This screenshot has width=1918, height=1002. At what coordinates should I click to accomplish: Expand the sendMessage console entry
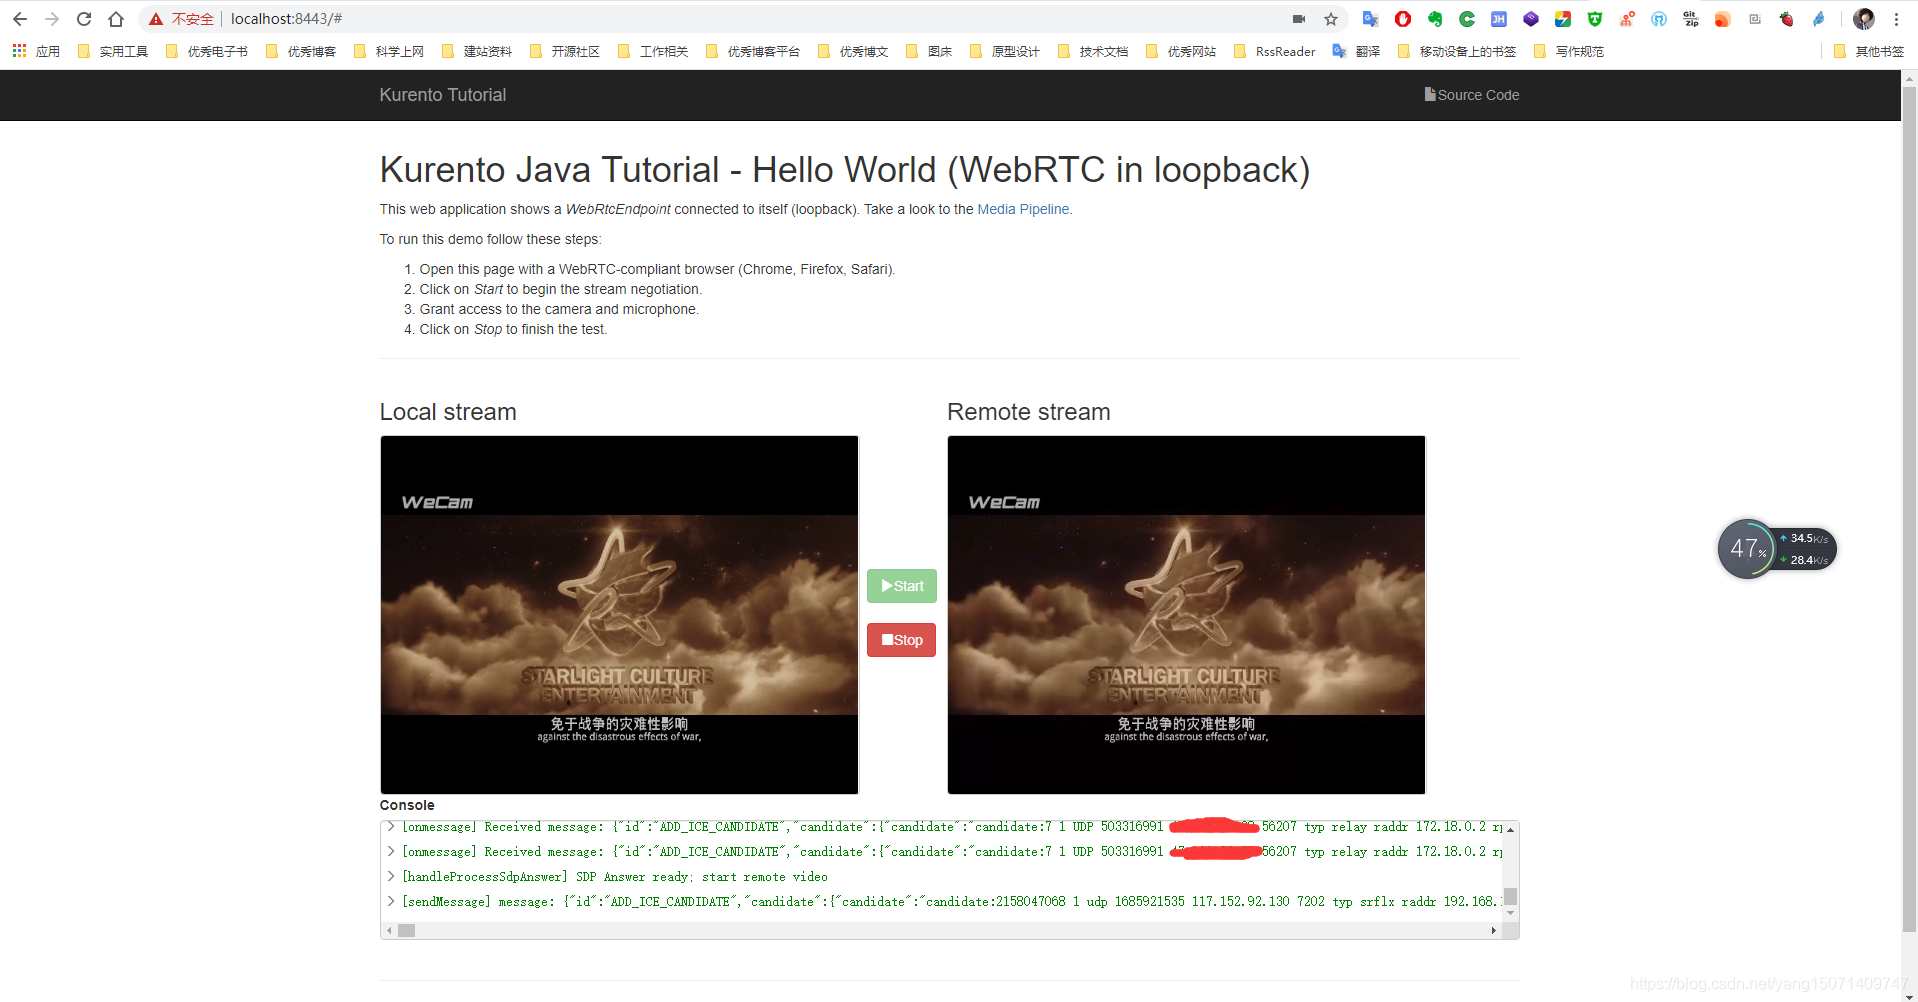pyautogui.click(x=391, y=902)
